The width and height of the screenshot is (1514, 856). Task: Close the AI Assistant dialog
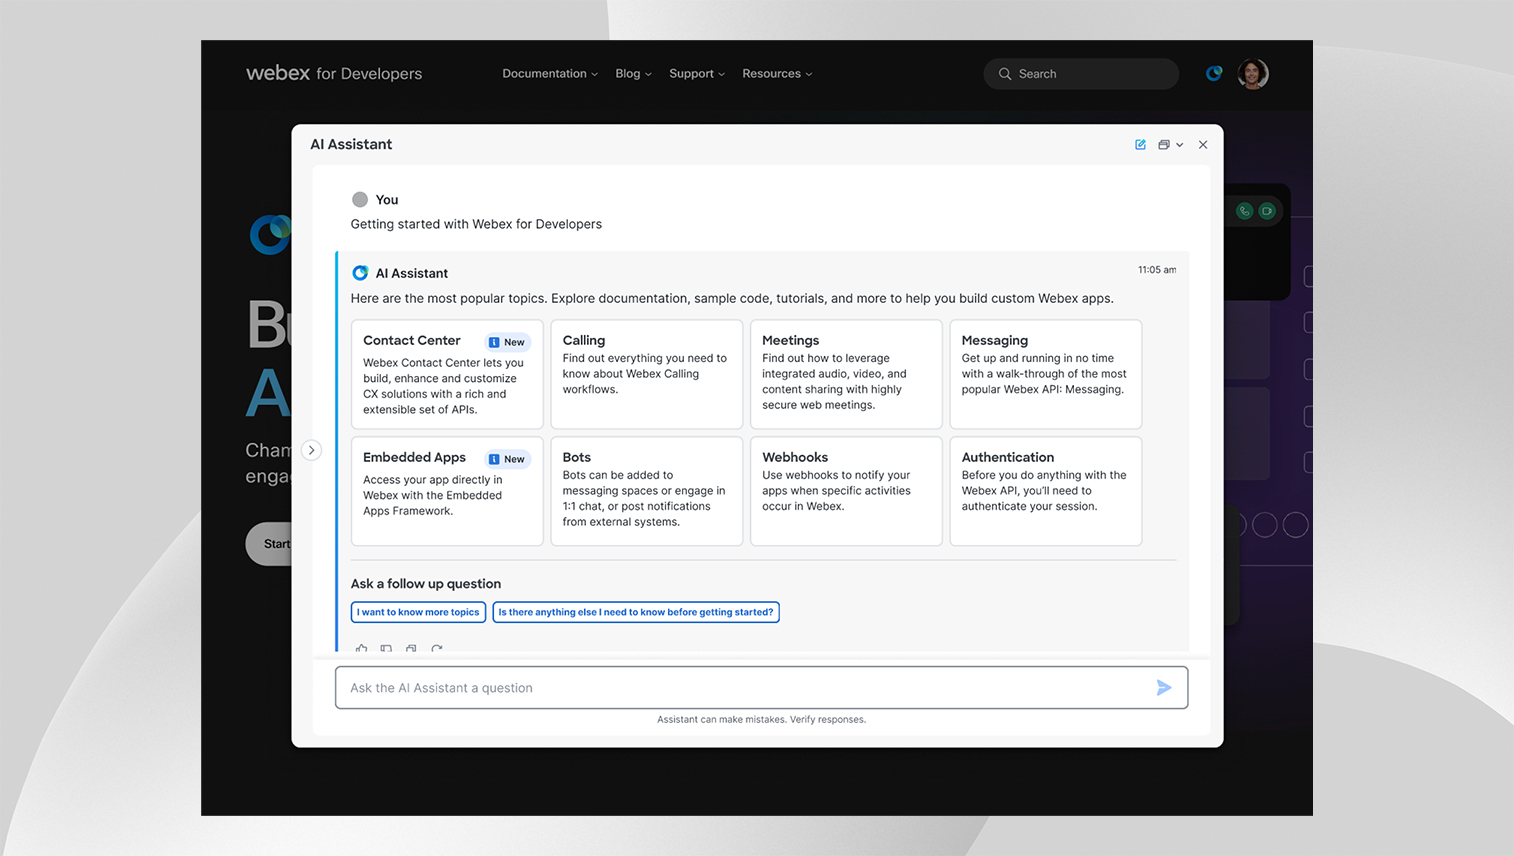pos(1203,145)
